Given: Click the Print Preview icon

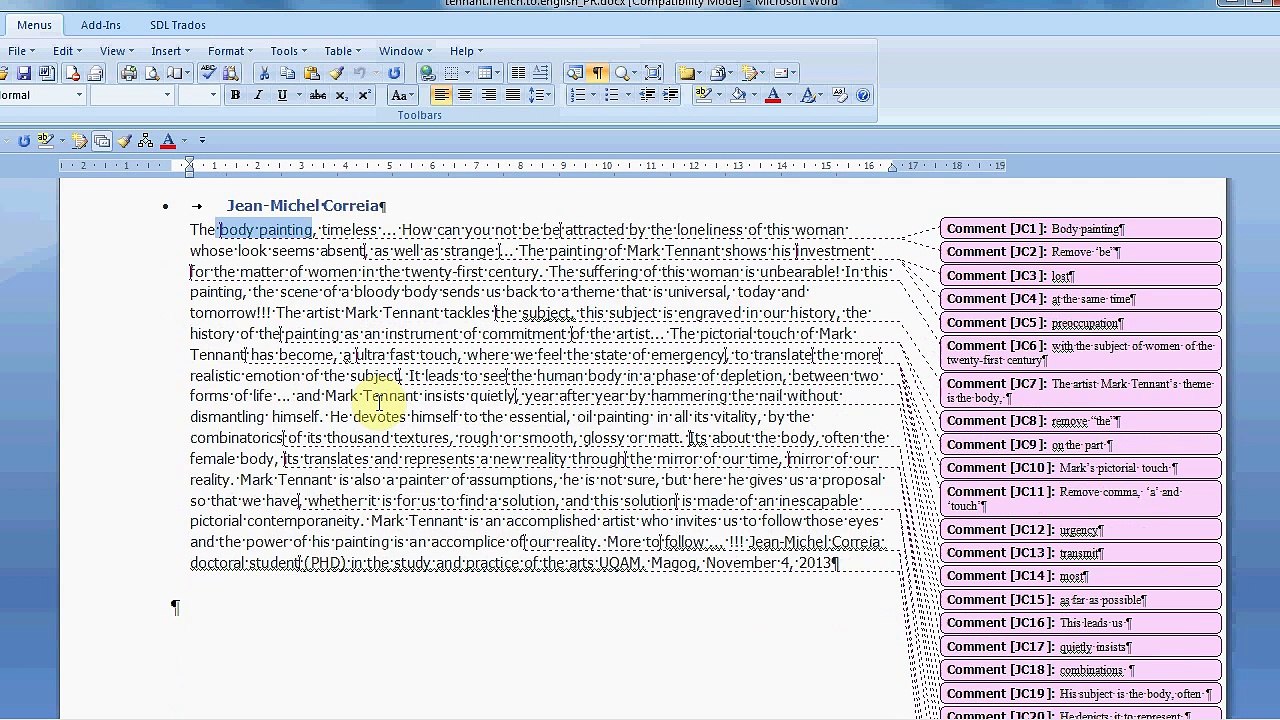Looking at the screenshot, I should click(152, 73).
